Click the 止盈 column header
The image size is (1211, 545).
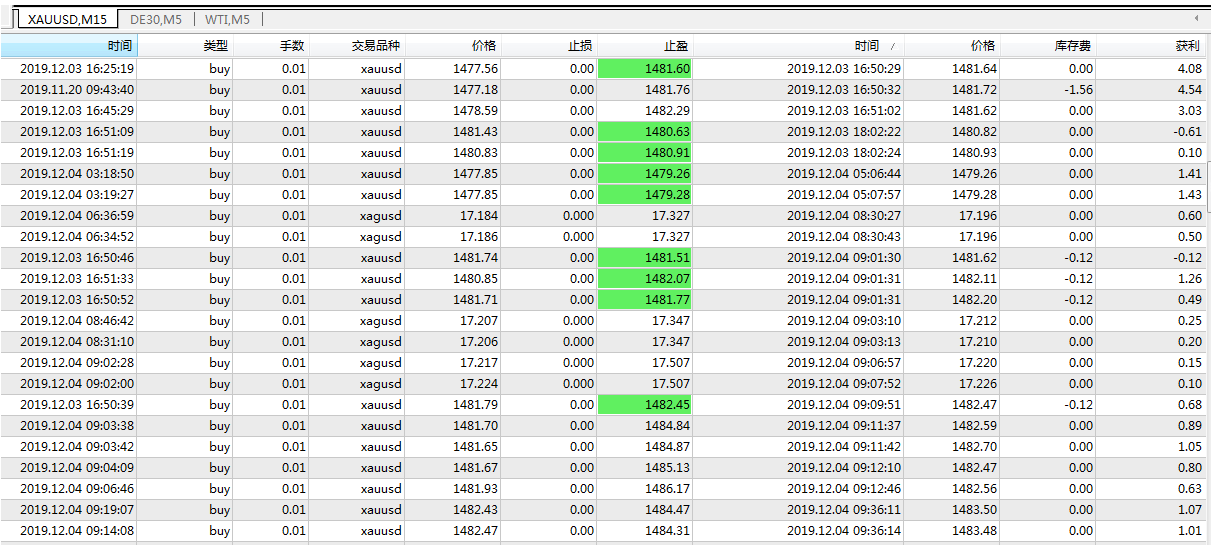click(x=676, y=46)
